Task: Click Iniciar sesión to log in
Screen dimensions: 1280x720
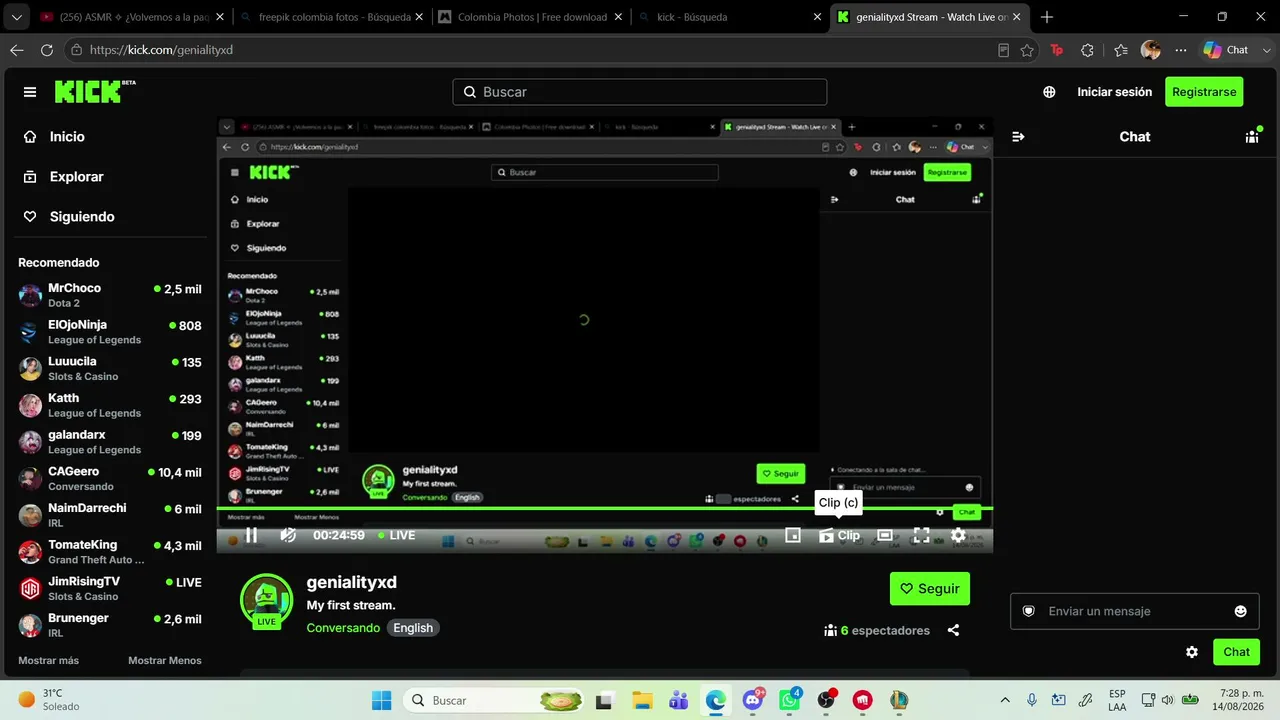Action: pyautogui.click(x=1115, y=92)
